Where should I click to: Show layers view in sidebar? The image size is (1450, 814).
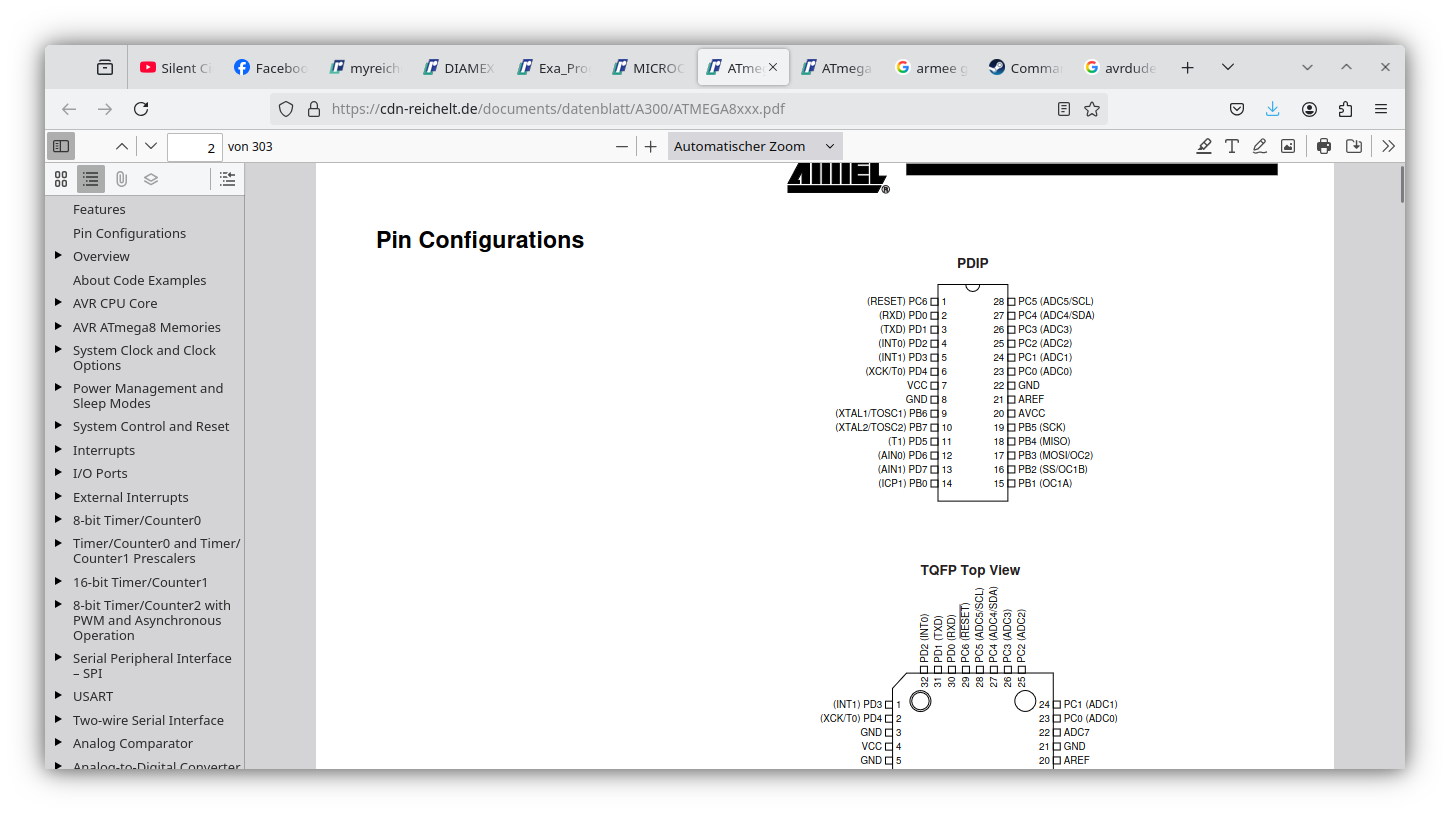151,179
